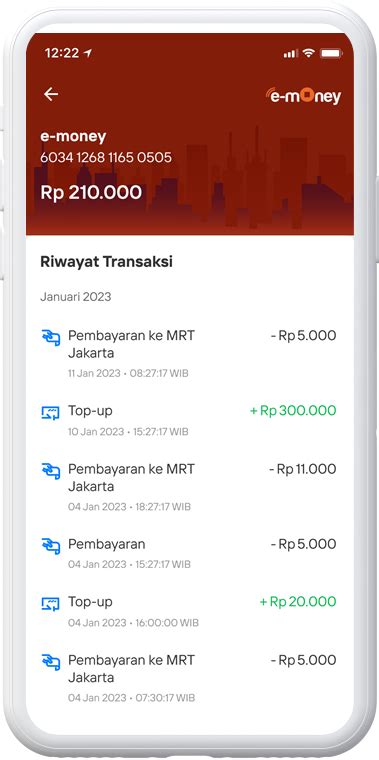Select the - Rp 11.000 amount

pyautogui.click(x=302, y=469)
